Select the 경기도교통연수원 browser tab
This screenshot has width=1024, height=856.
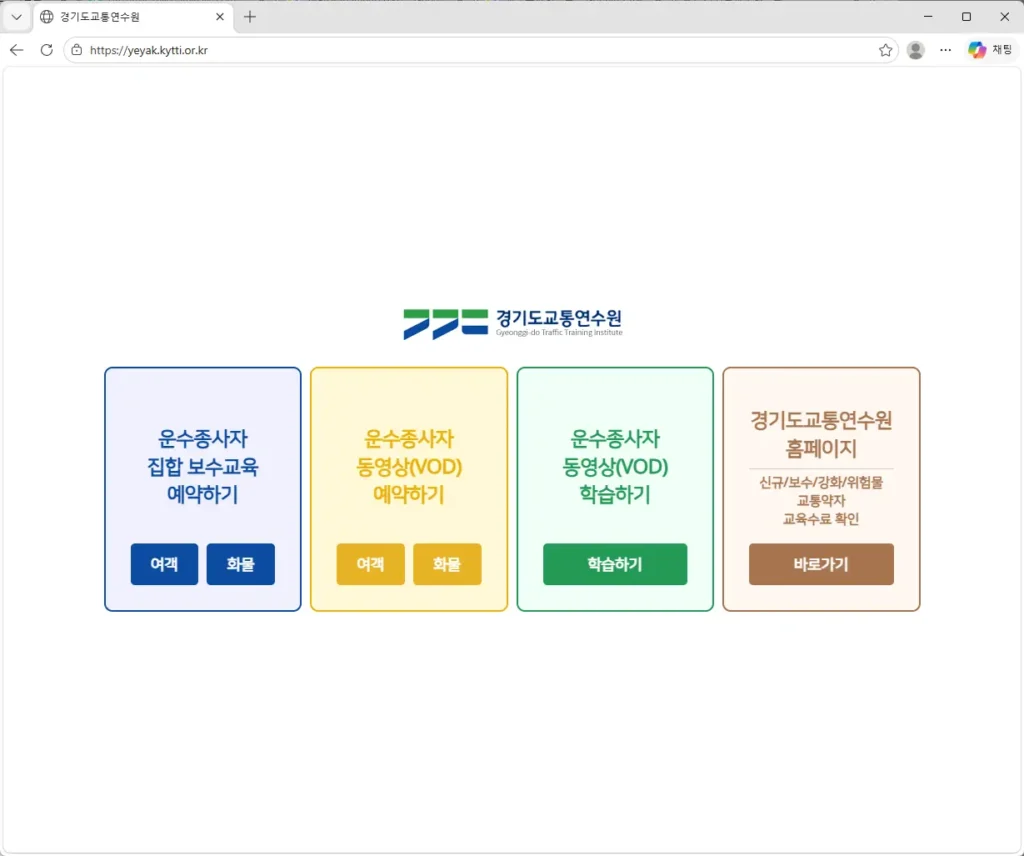click(x=120, y=17)
